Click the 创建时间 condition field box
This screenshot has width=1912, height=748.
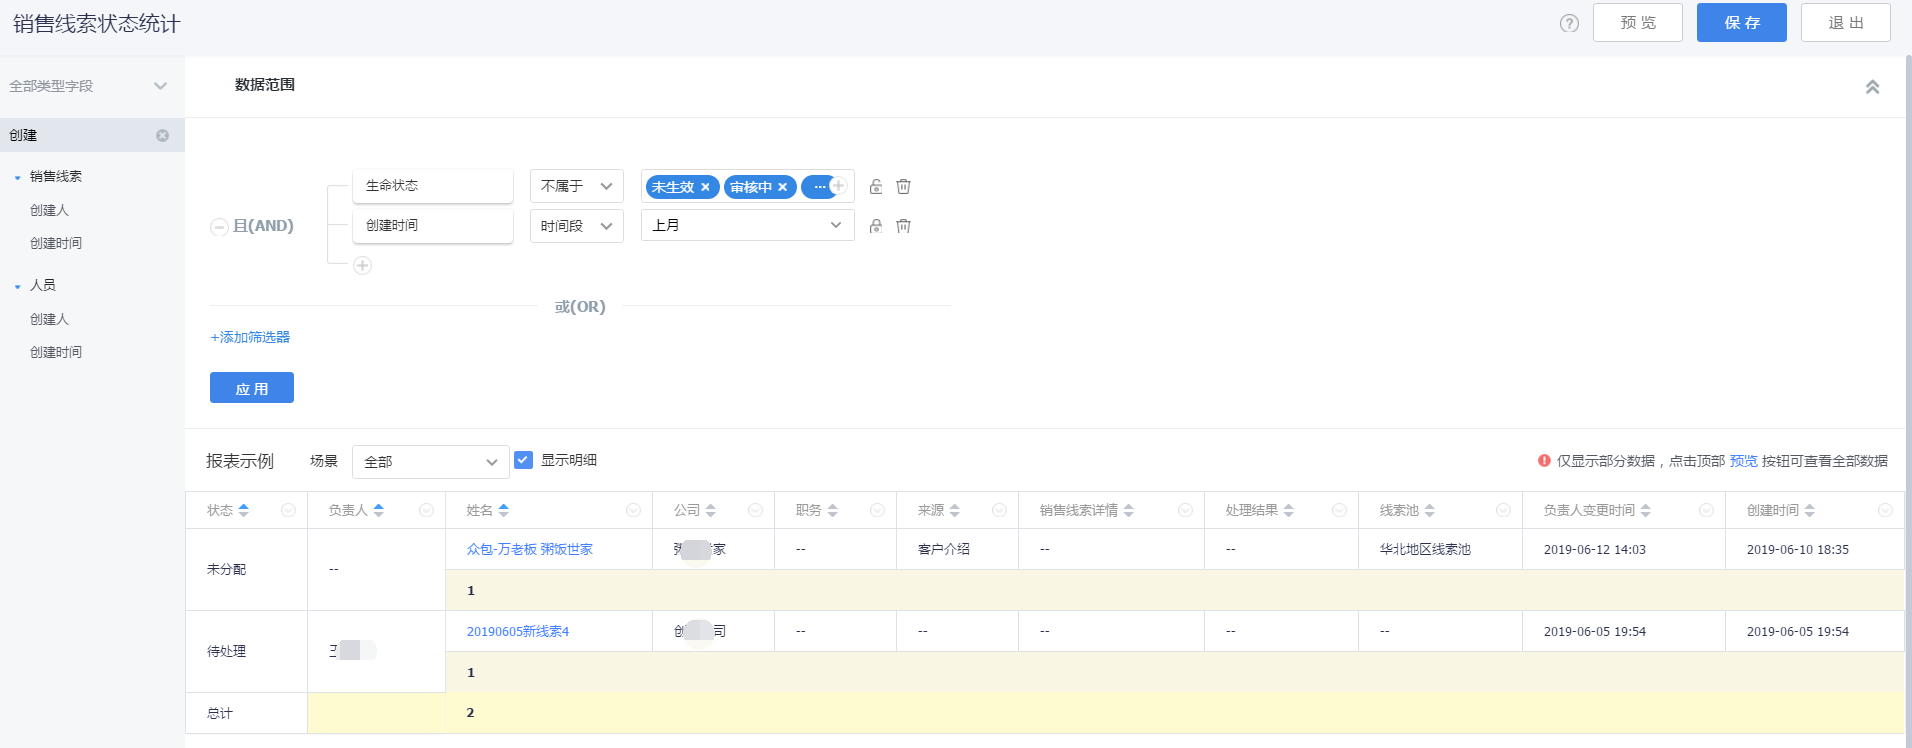tap(433, 226)
